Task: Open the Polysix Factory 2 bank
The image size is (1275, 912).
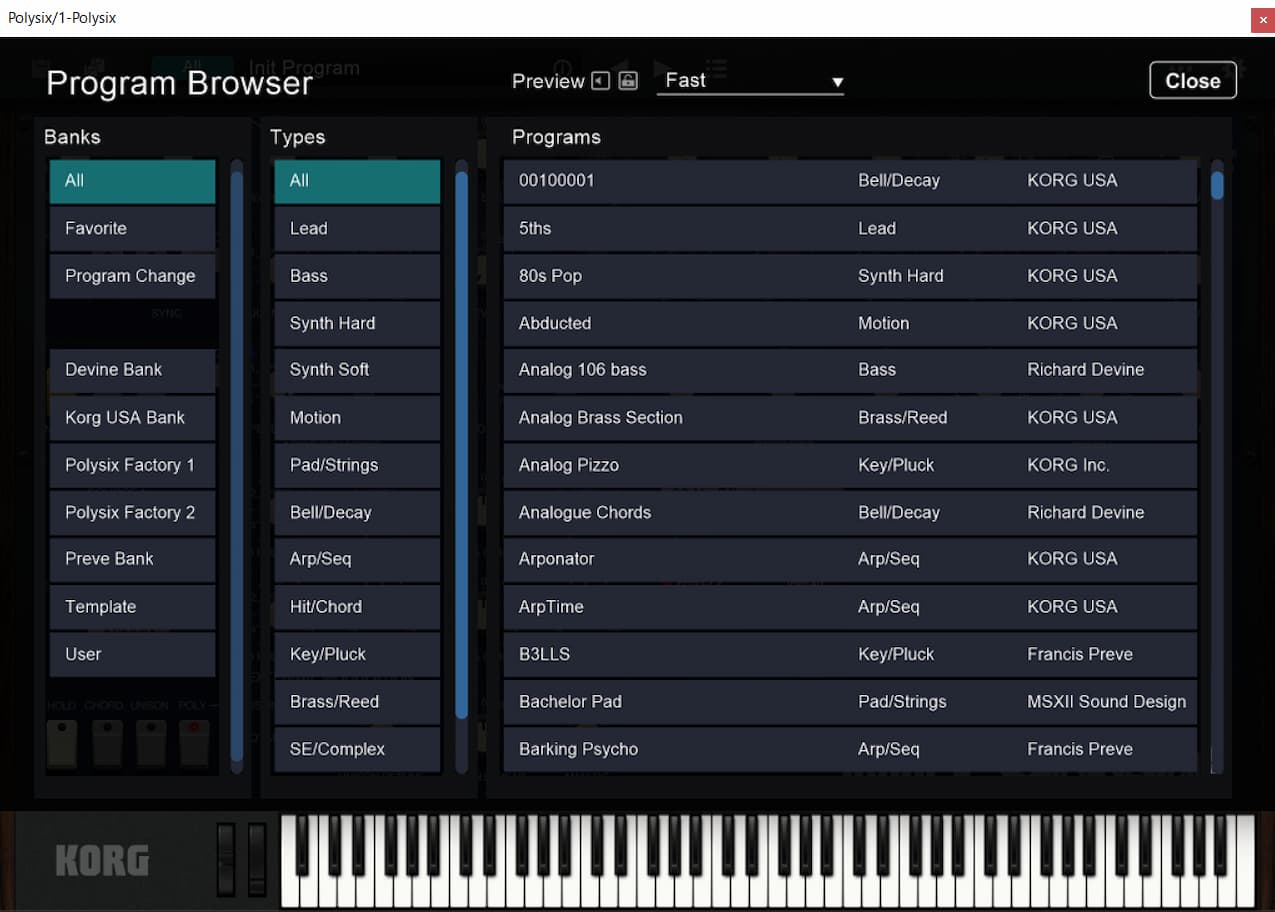Action: pyautogui.click(x=133, y=512)
